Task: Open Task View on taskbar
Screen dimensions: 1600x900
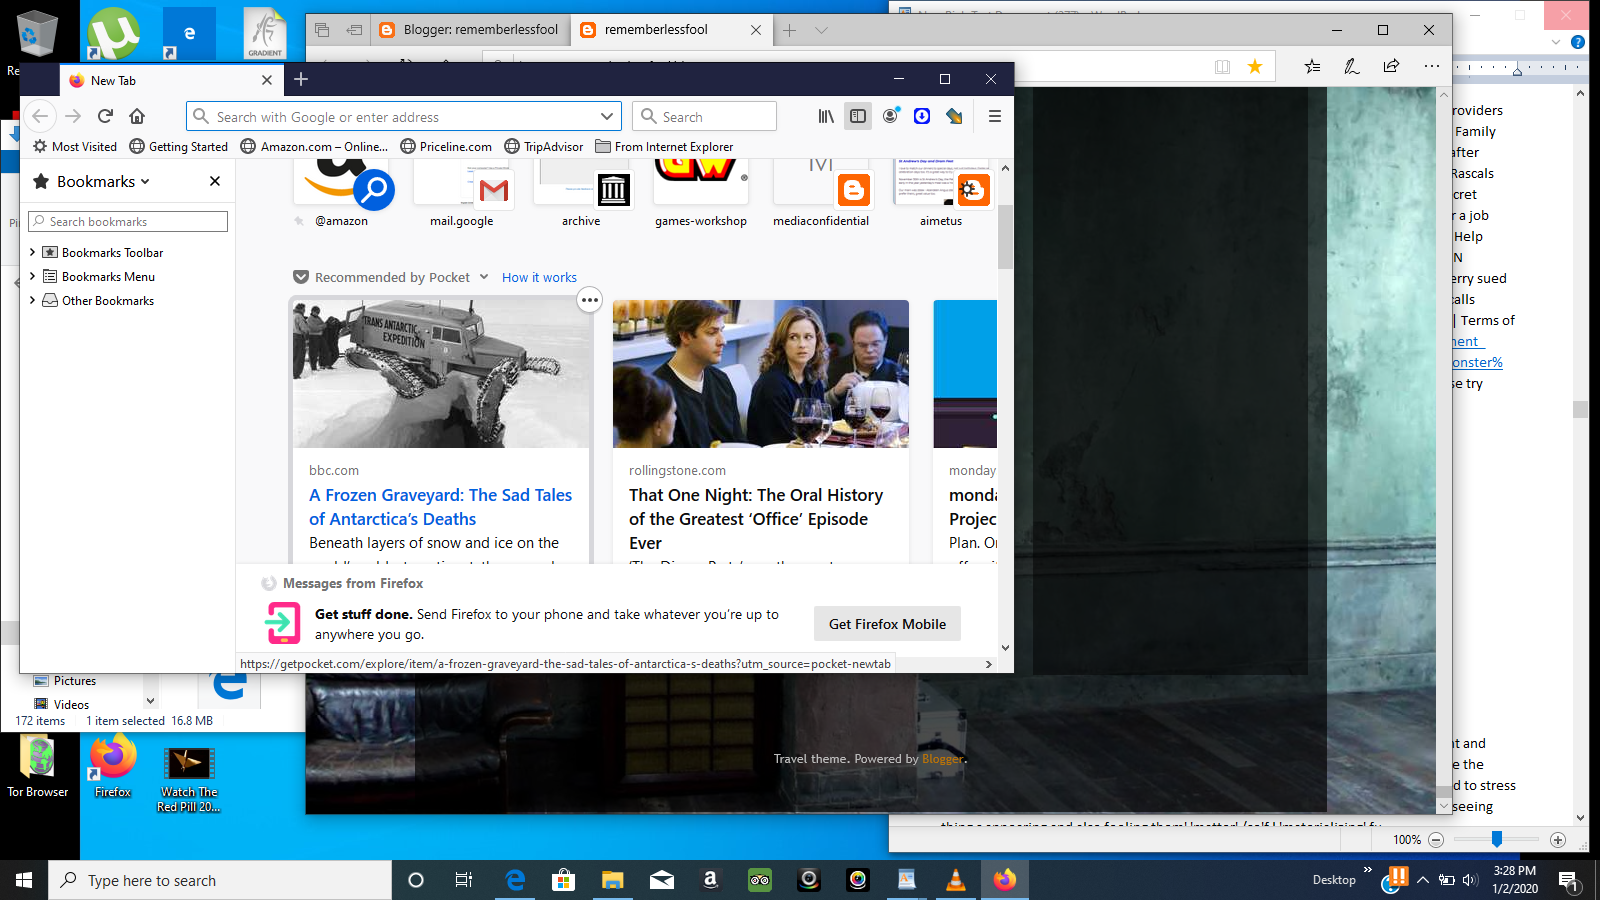Action: click(x=464, y=880)
